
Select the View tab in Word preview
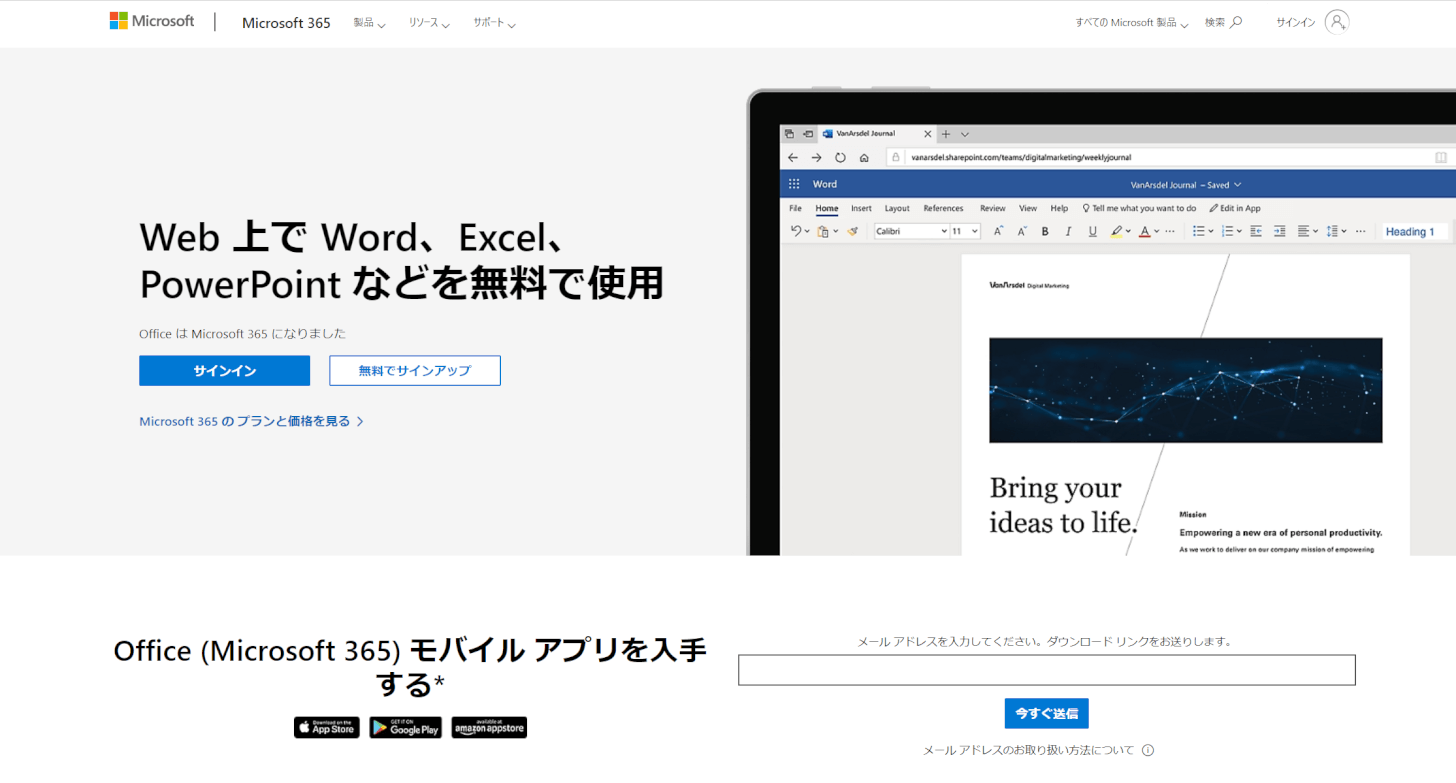(x=1028, y=208)
